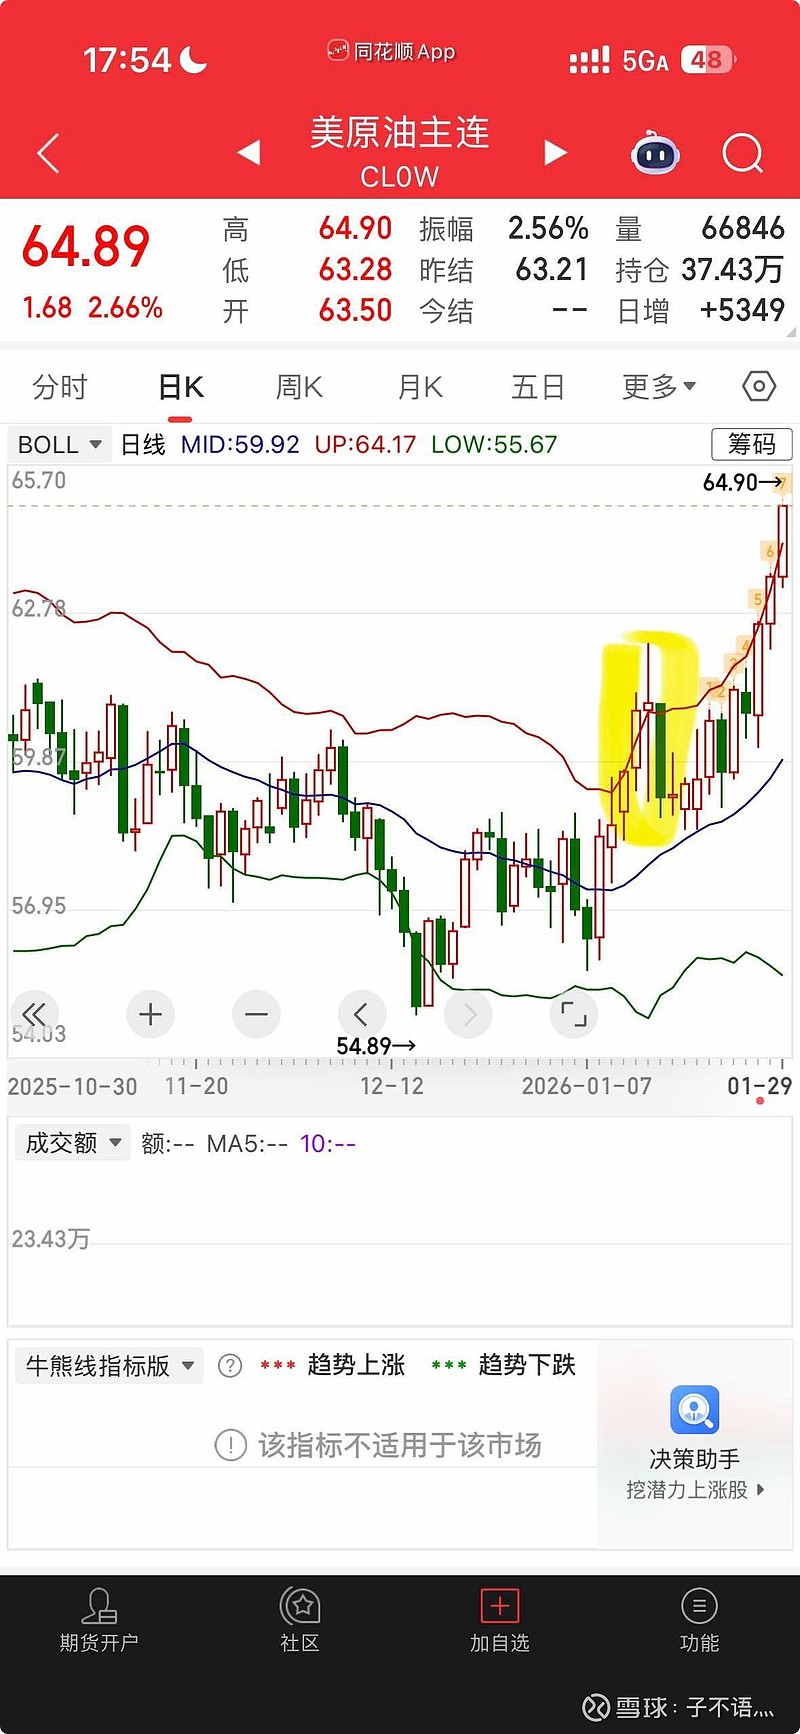
Task: Select the 日K tab
Action: tap(181, 387)
